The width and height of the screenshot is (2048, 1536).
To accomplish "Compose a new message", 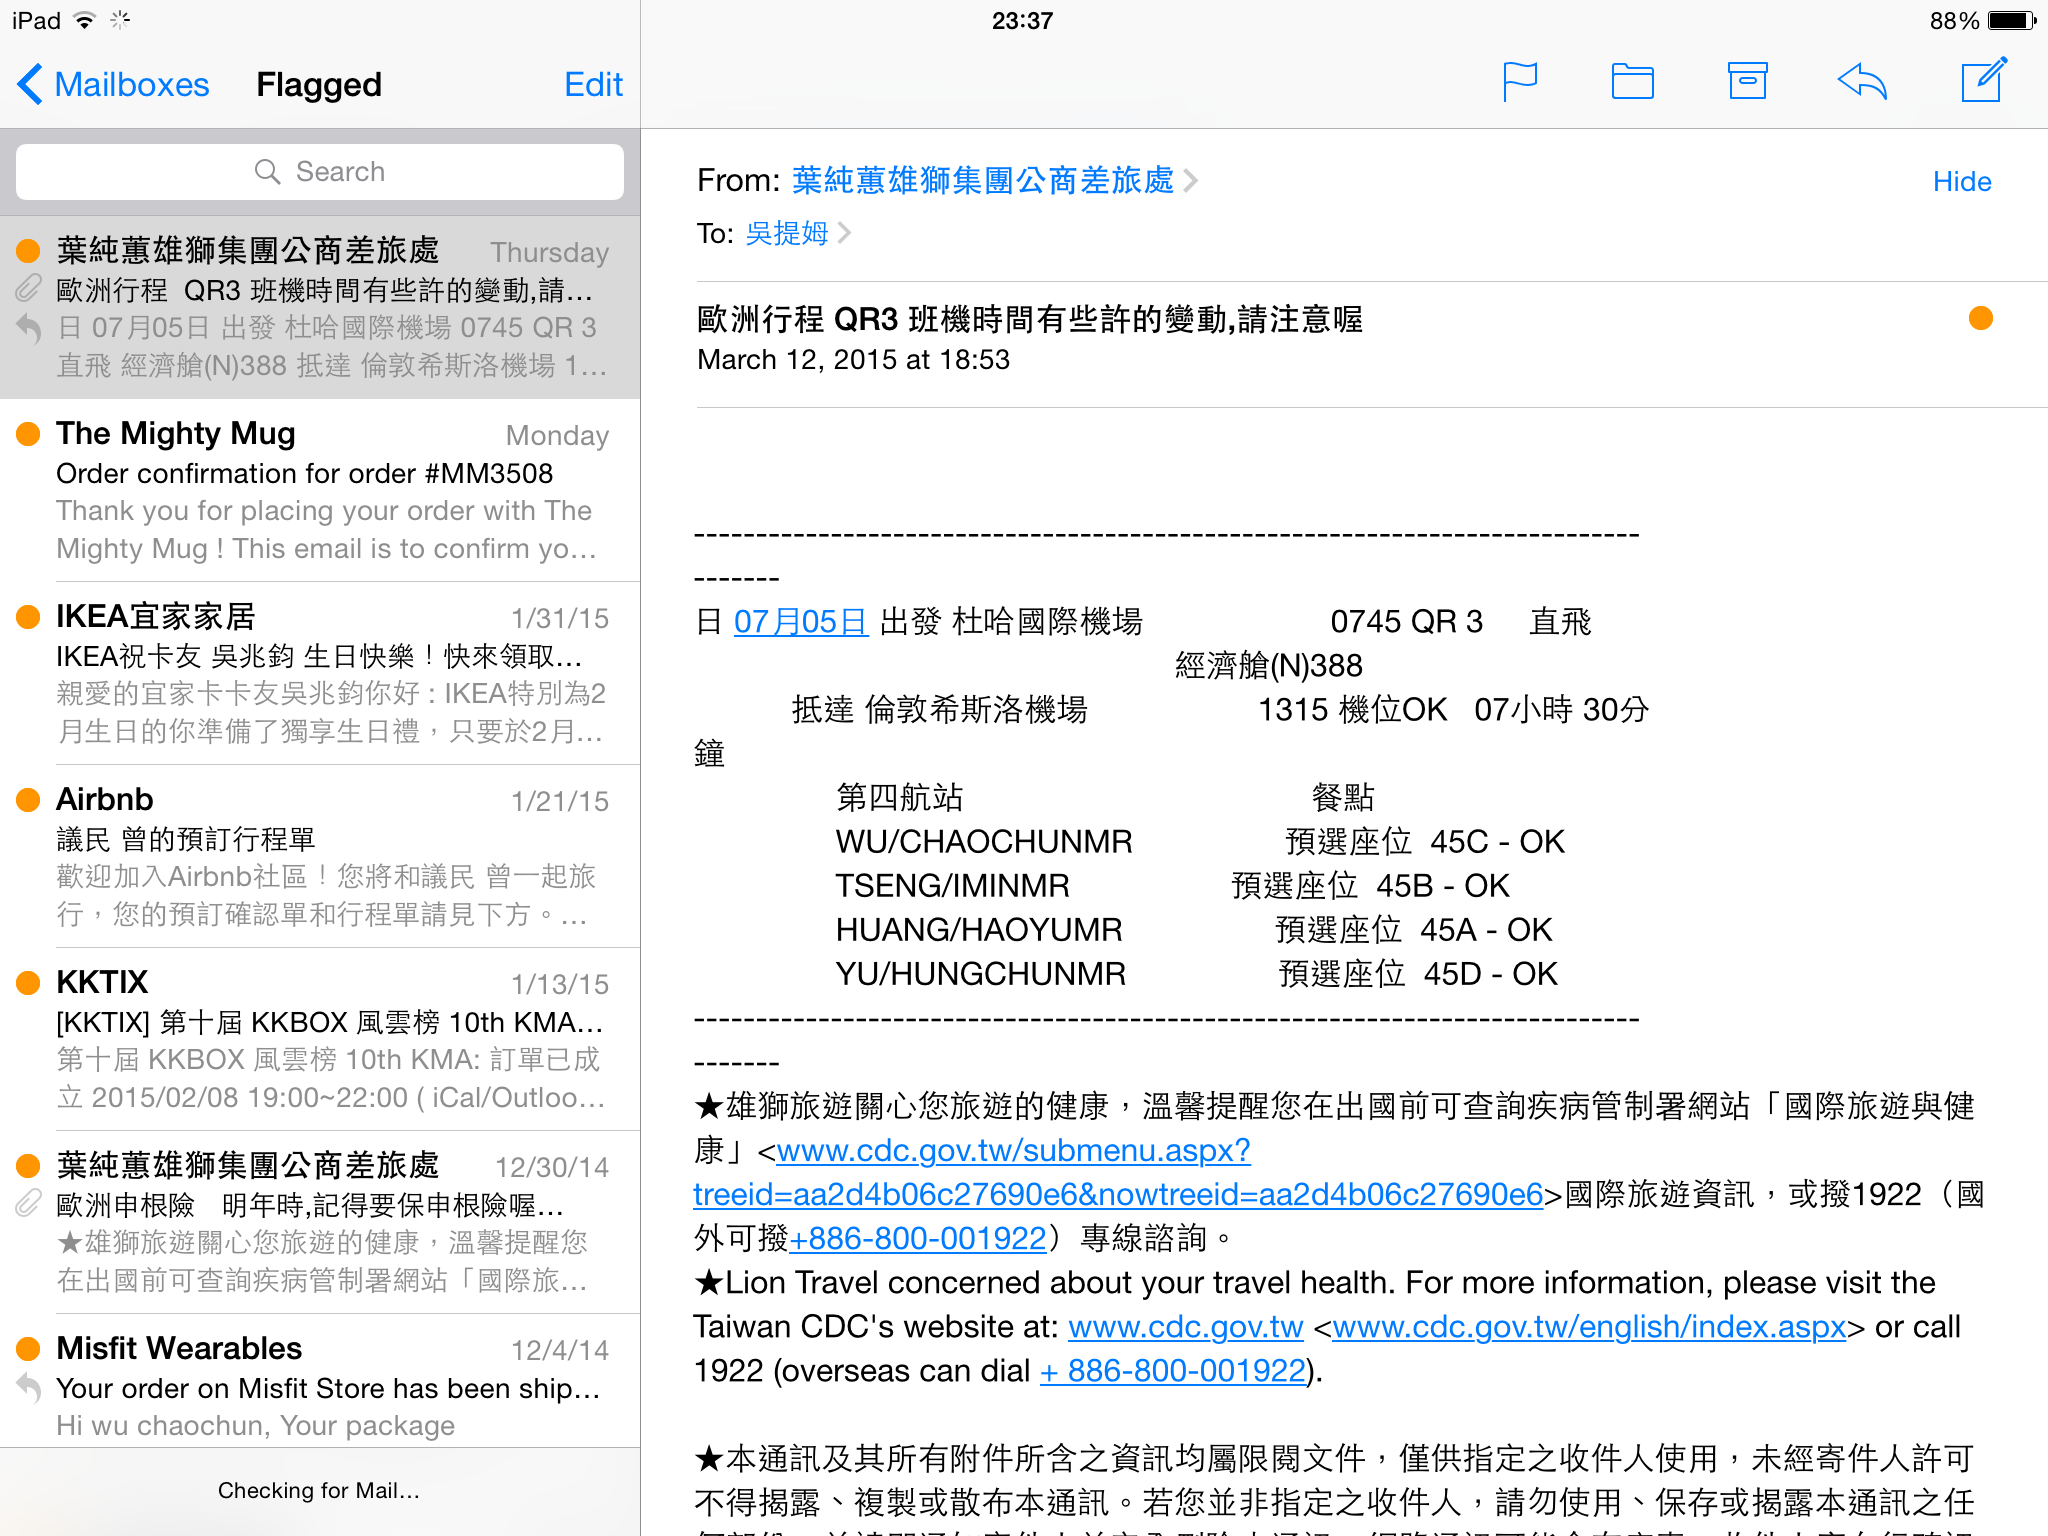I will pos(1984,80).
